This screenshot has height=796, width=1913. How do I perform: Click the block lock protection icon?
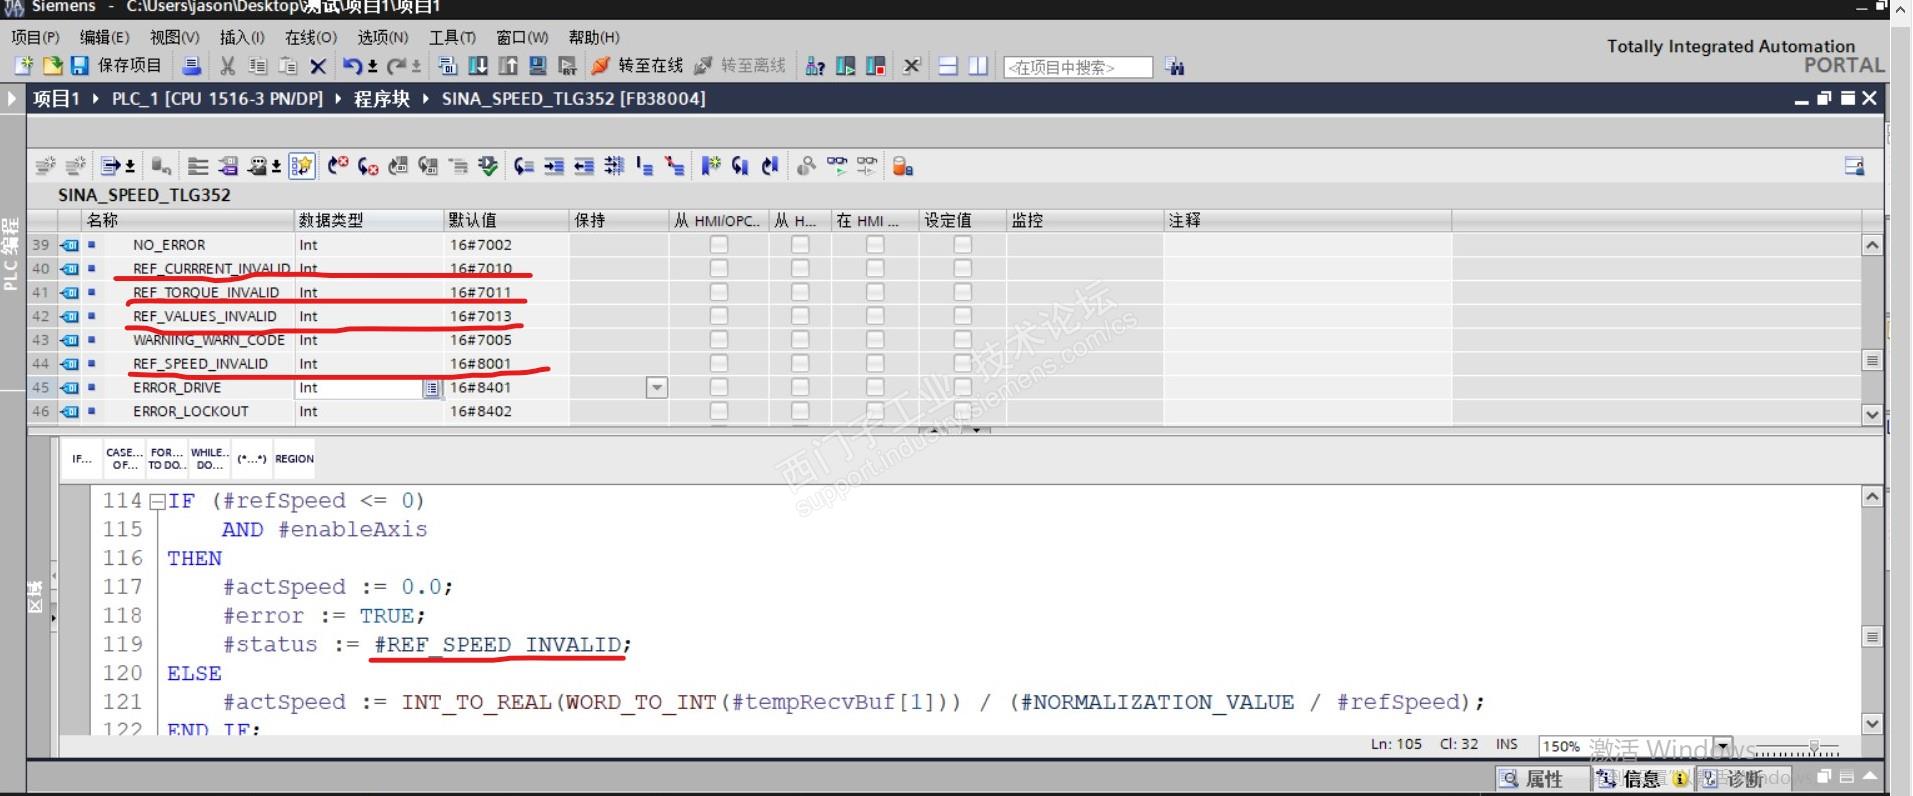click(x=903, y=166)
